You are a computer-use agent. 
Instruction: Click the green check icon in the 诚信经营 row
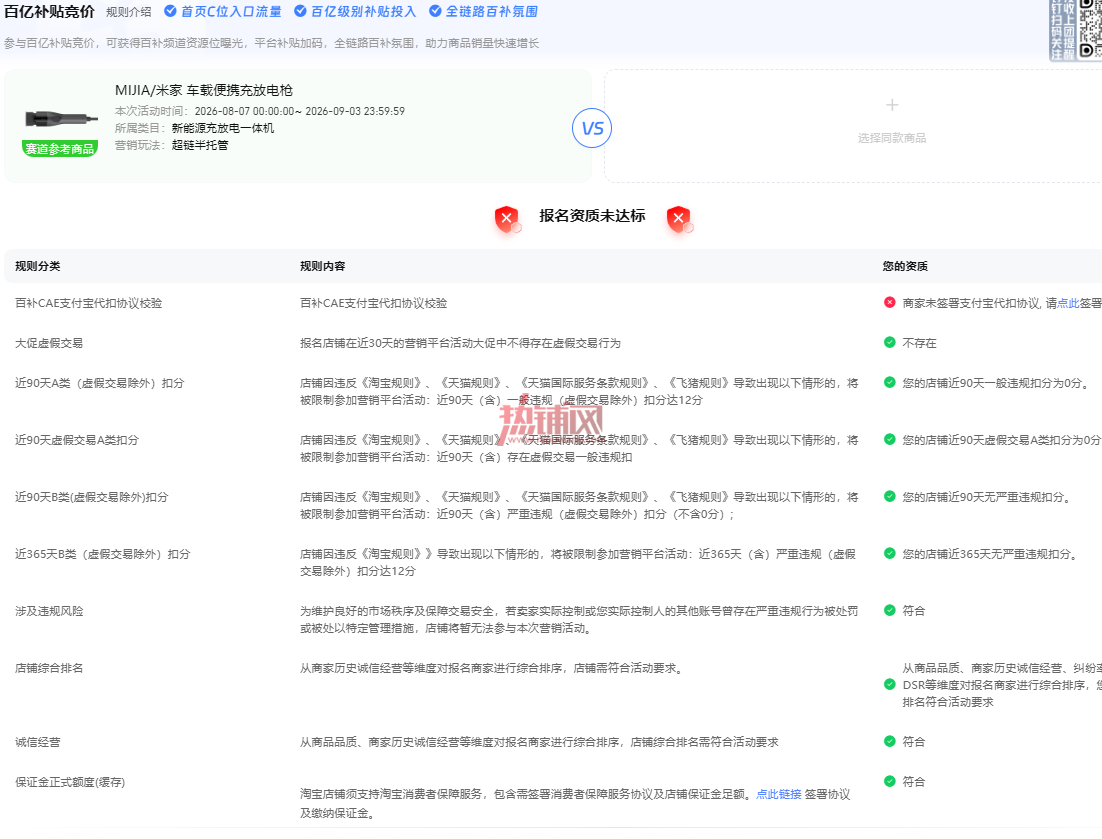point(890,741)
